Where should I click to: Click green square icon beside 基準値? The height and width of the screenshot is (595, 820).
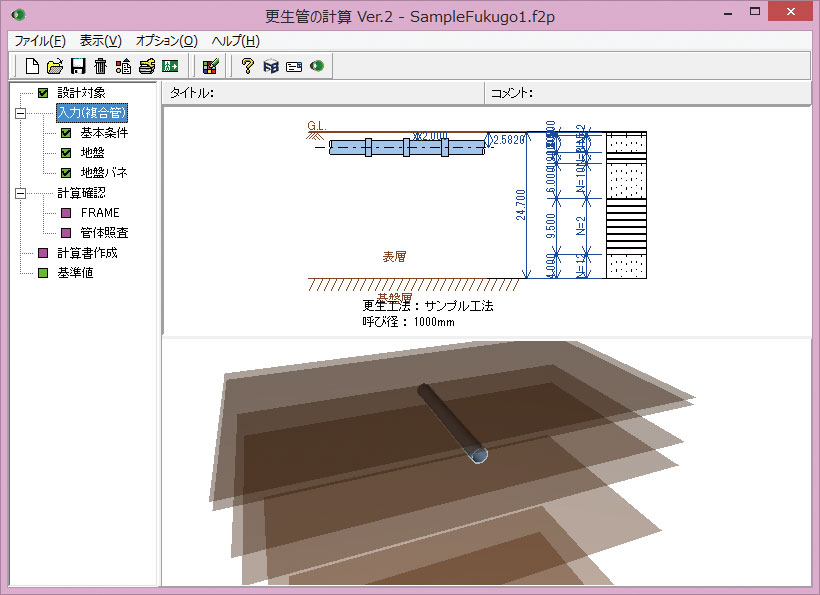pyautogui.click(x=43, y=273)
